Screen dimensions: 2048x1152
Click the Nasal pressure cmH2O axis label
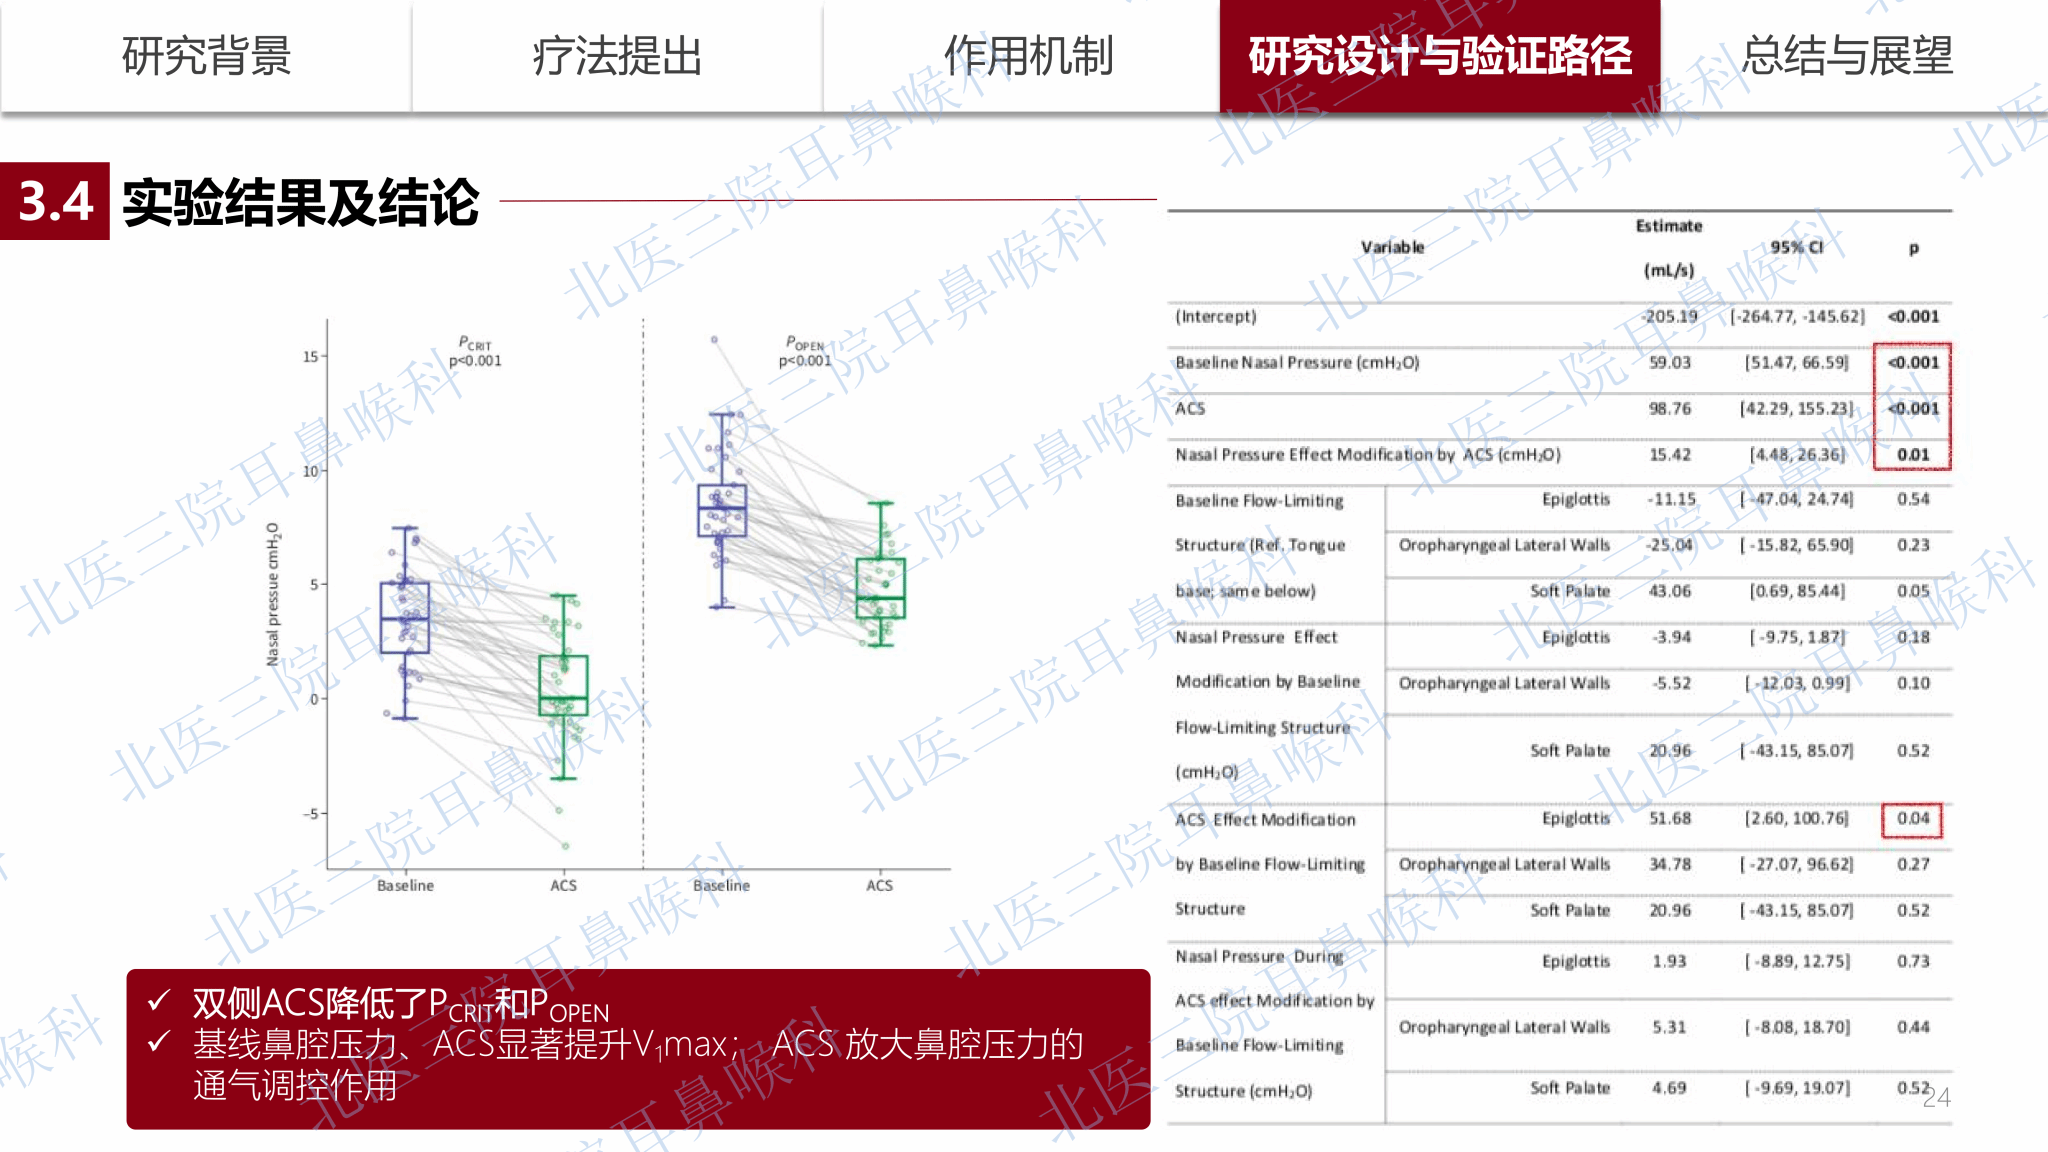point(272,594)
